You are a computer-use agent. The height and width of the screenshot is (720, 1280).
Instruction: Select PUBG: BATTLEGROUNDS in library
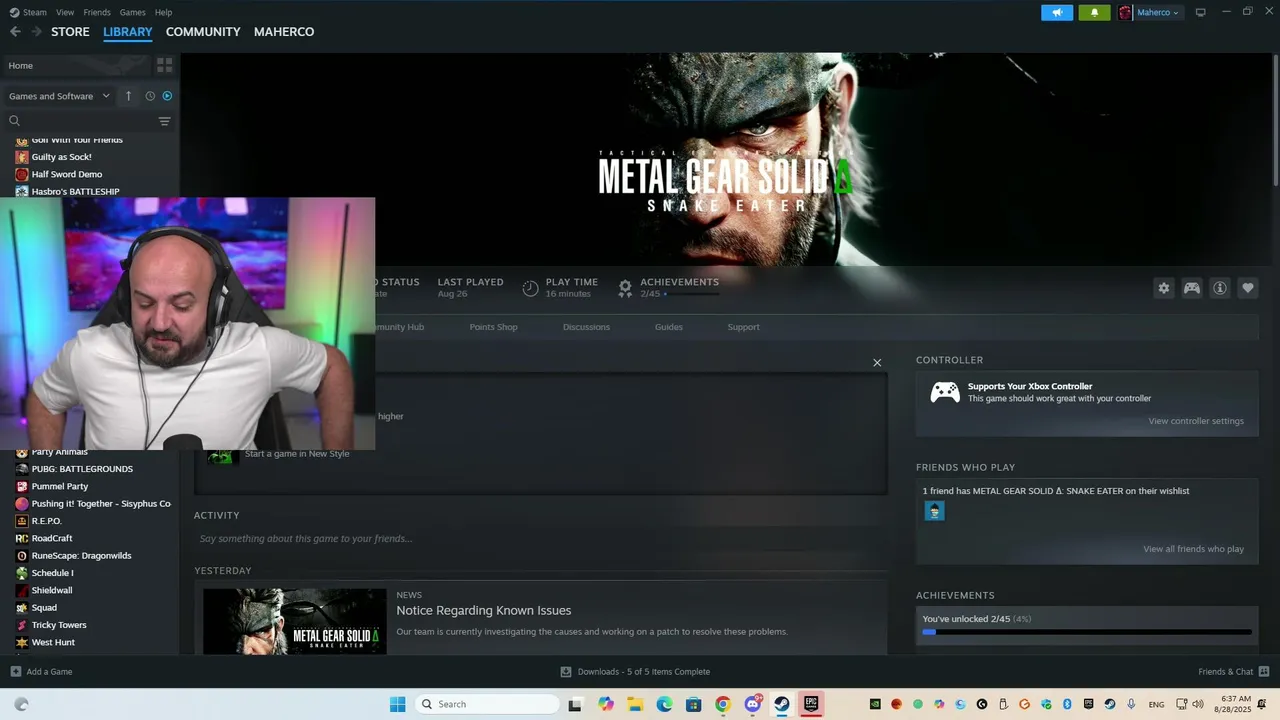(82, 469)
